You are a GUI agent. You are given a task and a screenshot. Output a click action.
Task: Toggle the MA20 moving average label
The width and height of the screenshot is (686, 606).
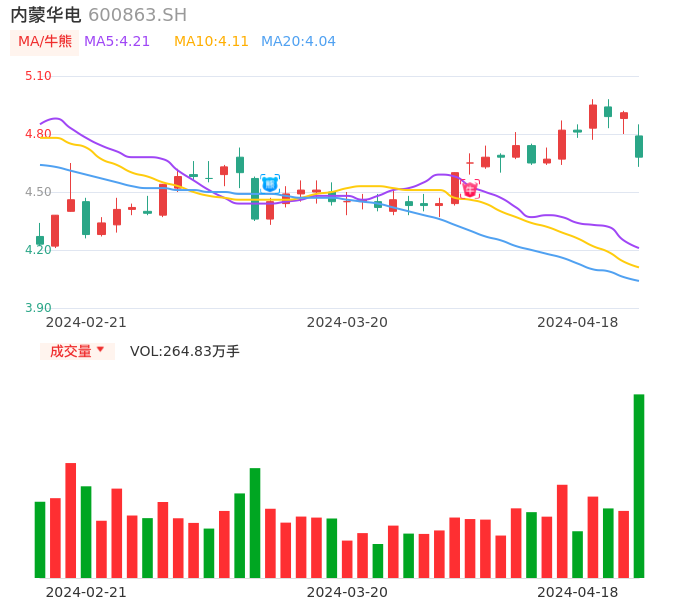coord(298,42)
